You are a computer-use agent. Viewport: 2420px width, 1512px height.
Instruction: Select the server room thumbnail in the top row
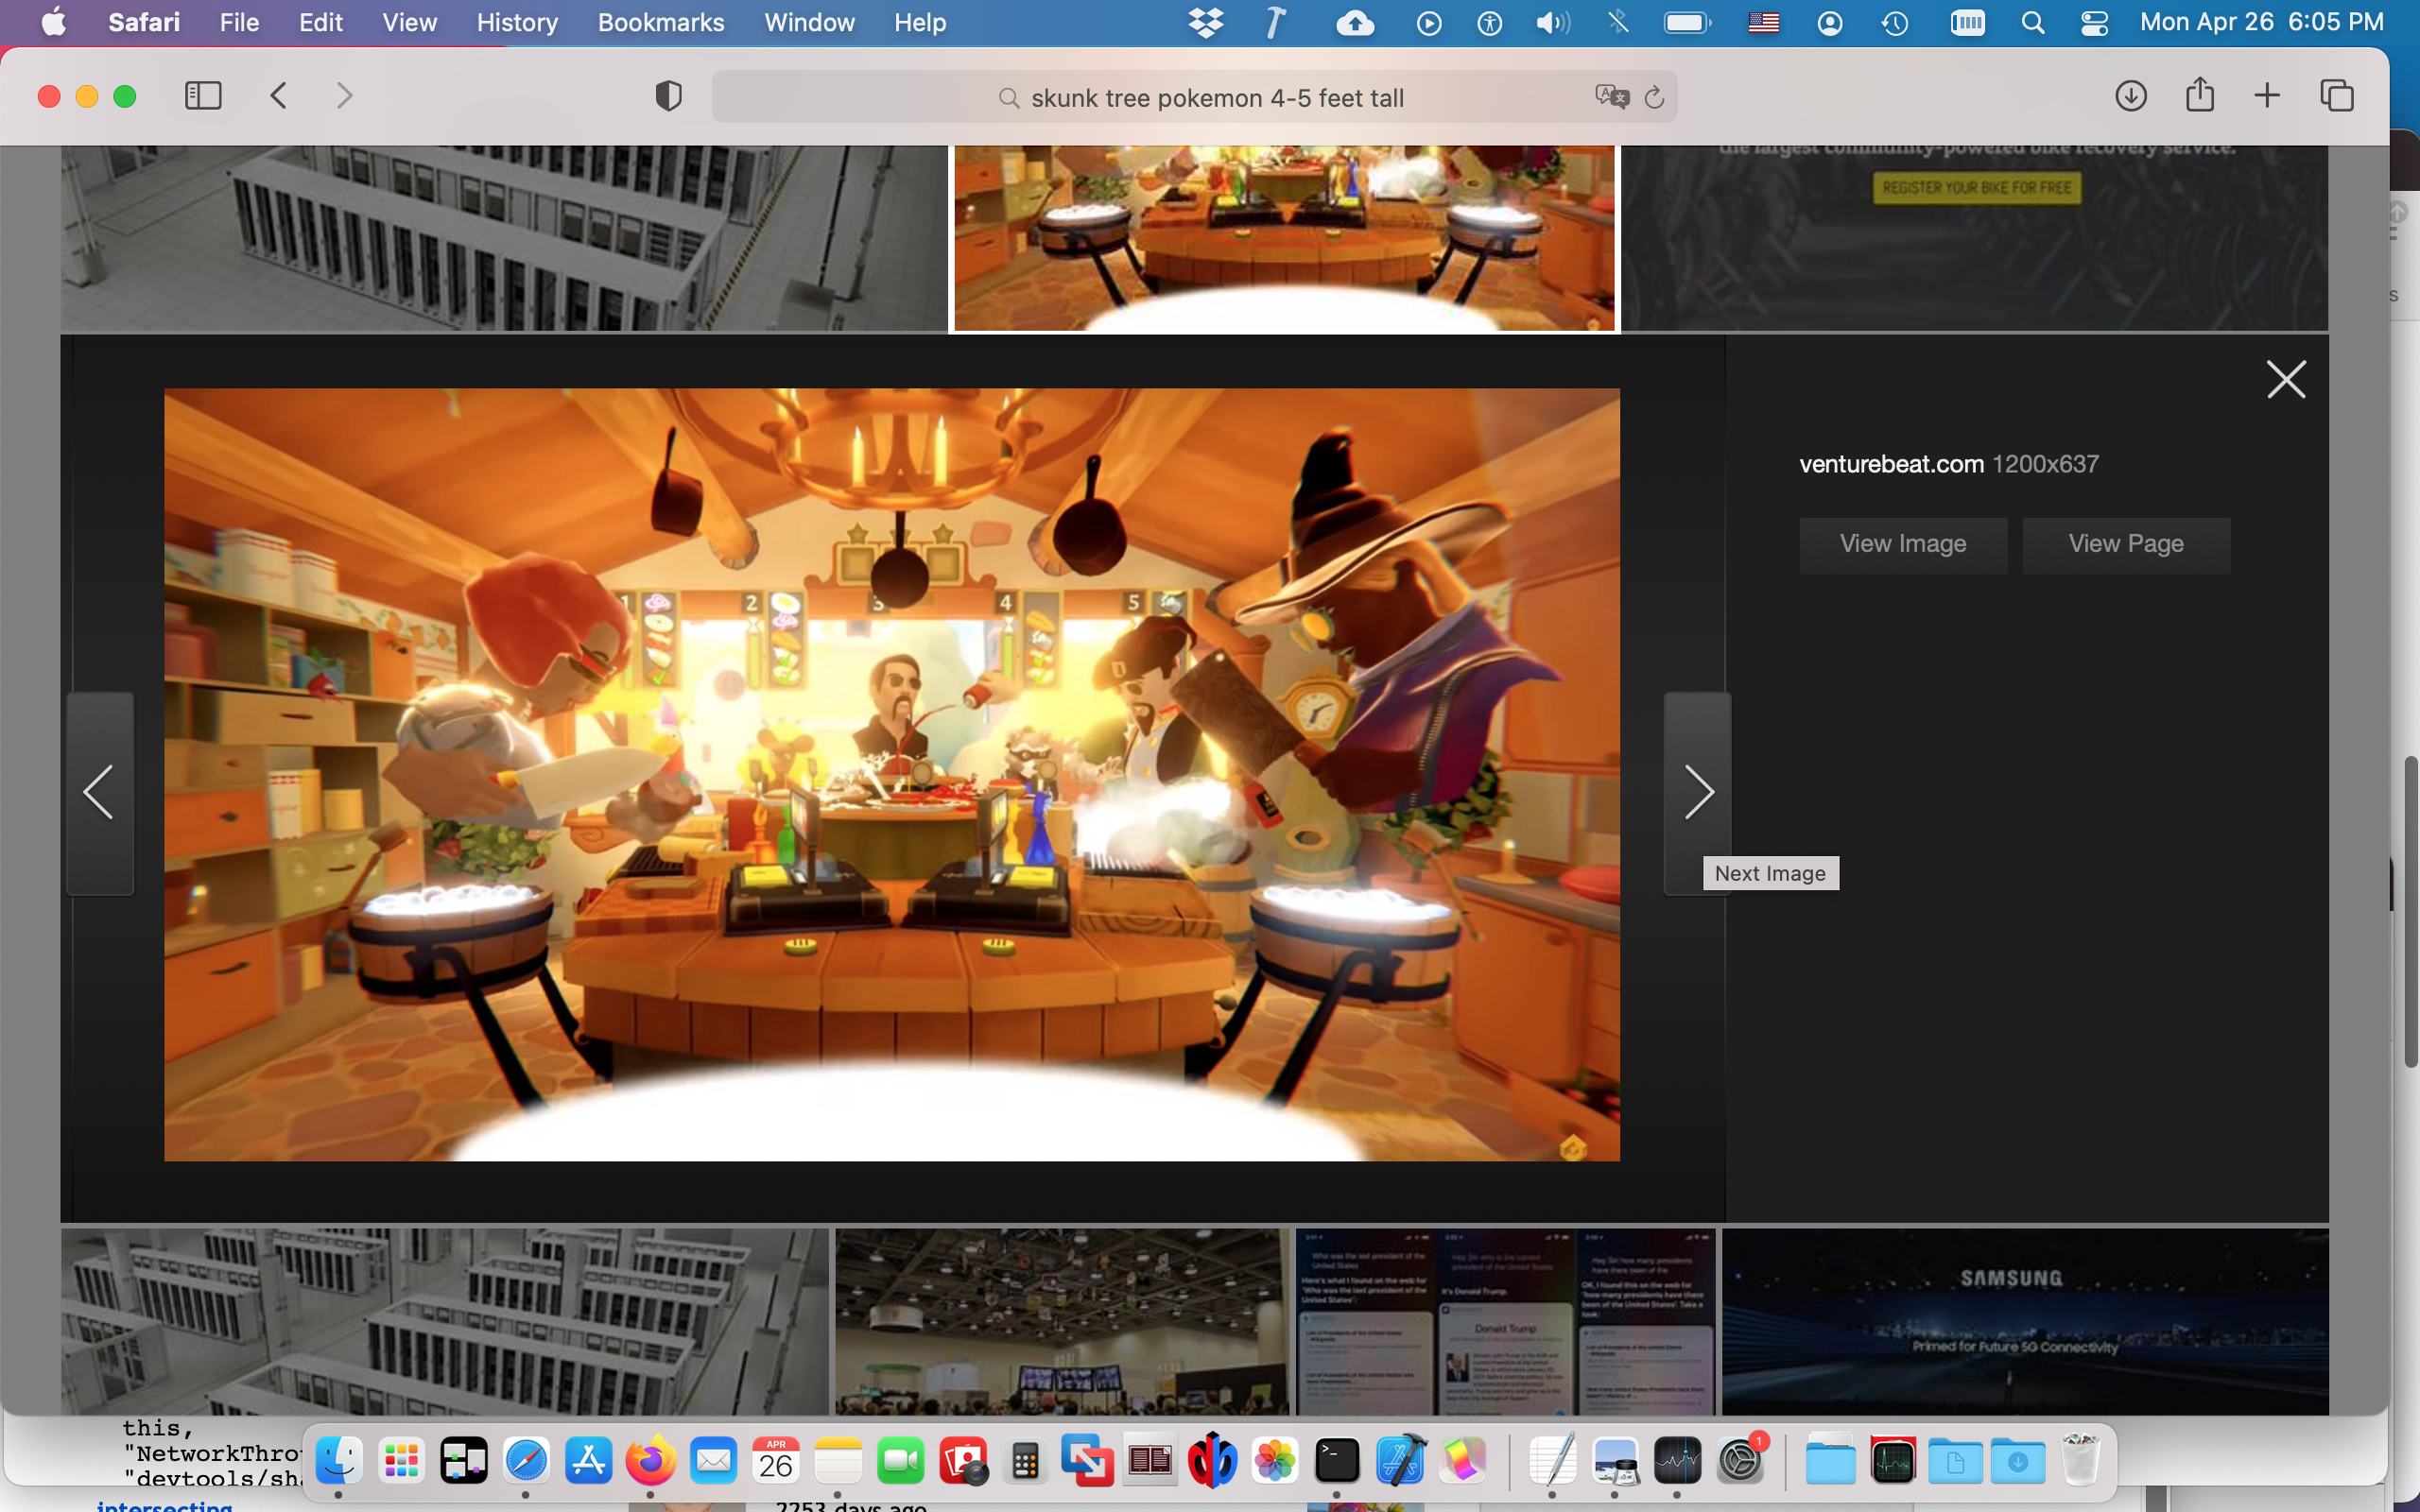click(504, 238)
